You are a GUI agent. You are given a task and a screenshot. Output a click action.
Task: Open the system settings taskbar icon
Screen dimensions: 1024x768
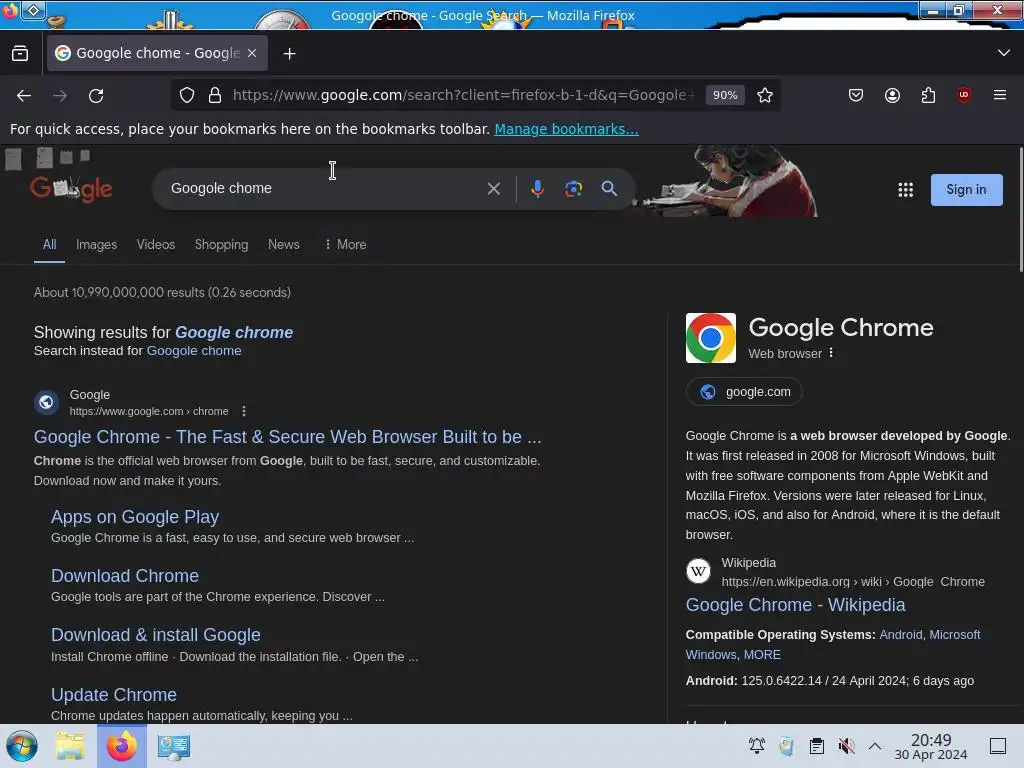click(173, 746)
